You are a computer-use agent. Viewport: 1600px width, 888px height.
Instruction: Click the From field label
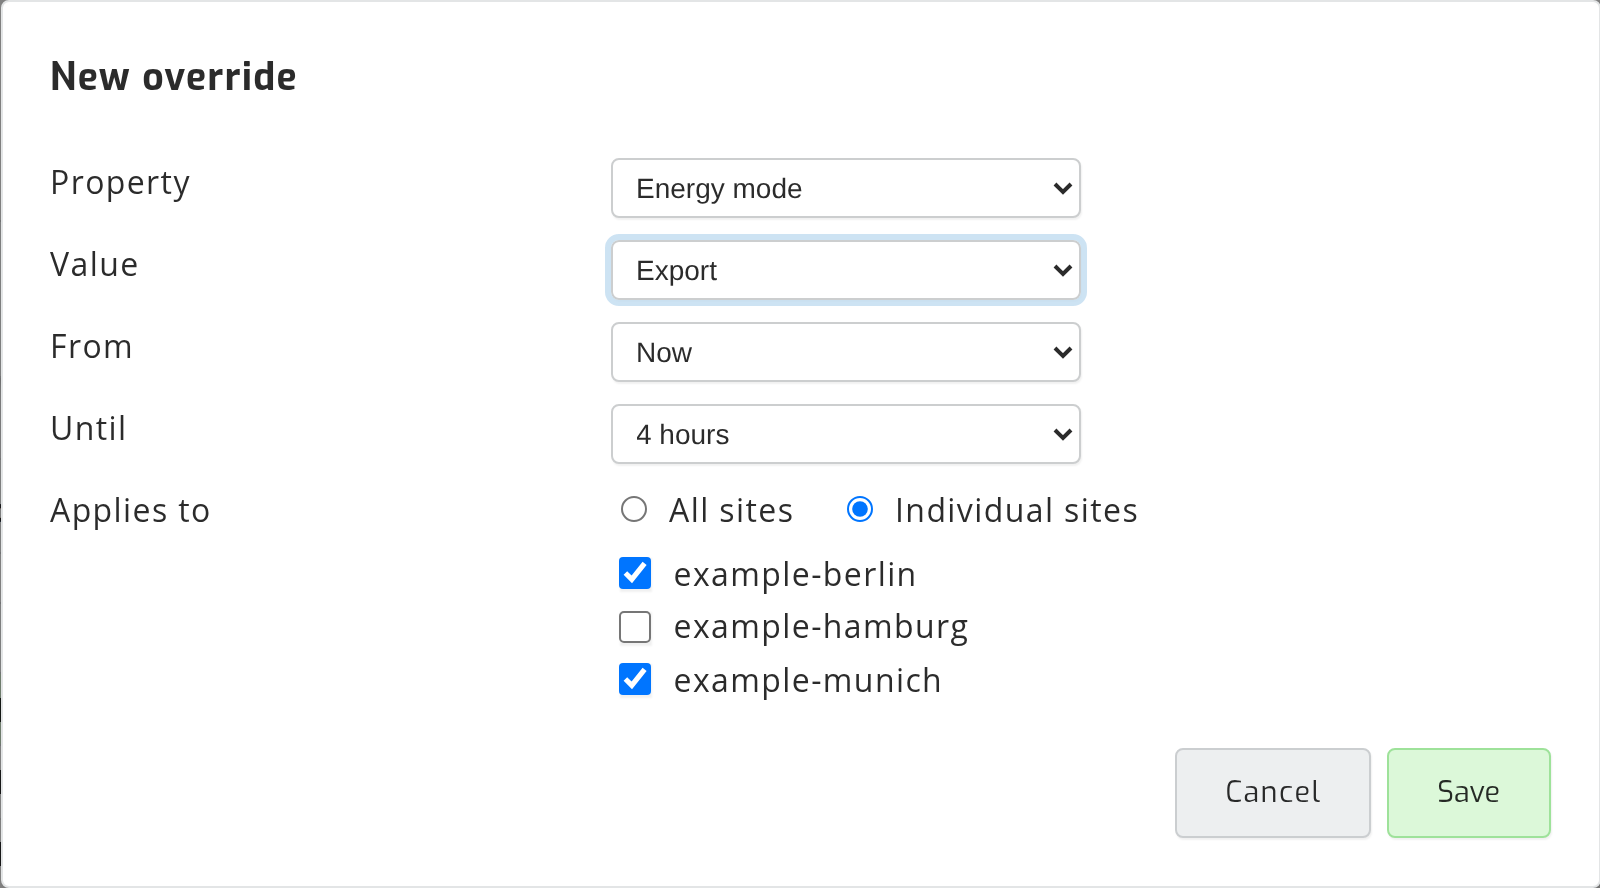coord(92,347)
